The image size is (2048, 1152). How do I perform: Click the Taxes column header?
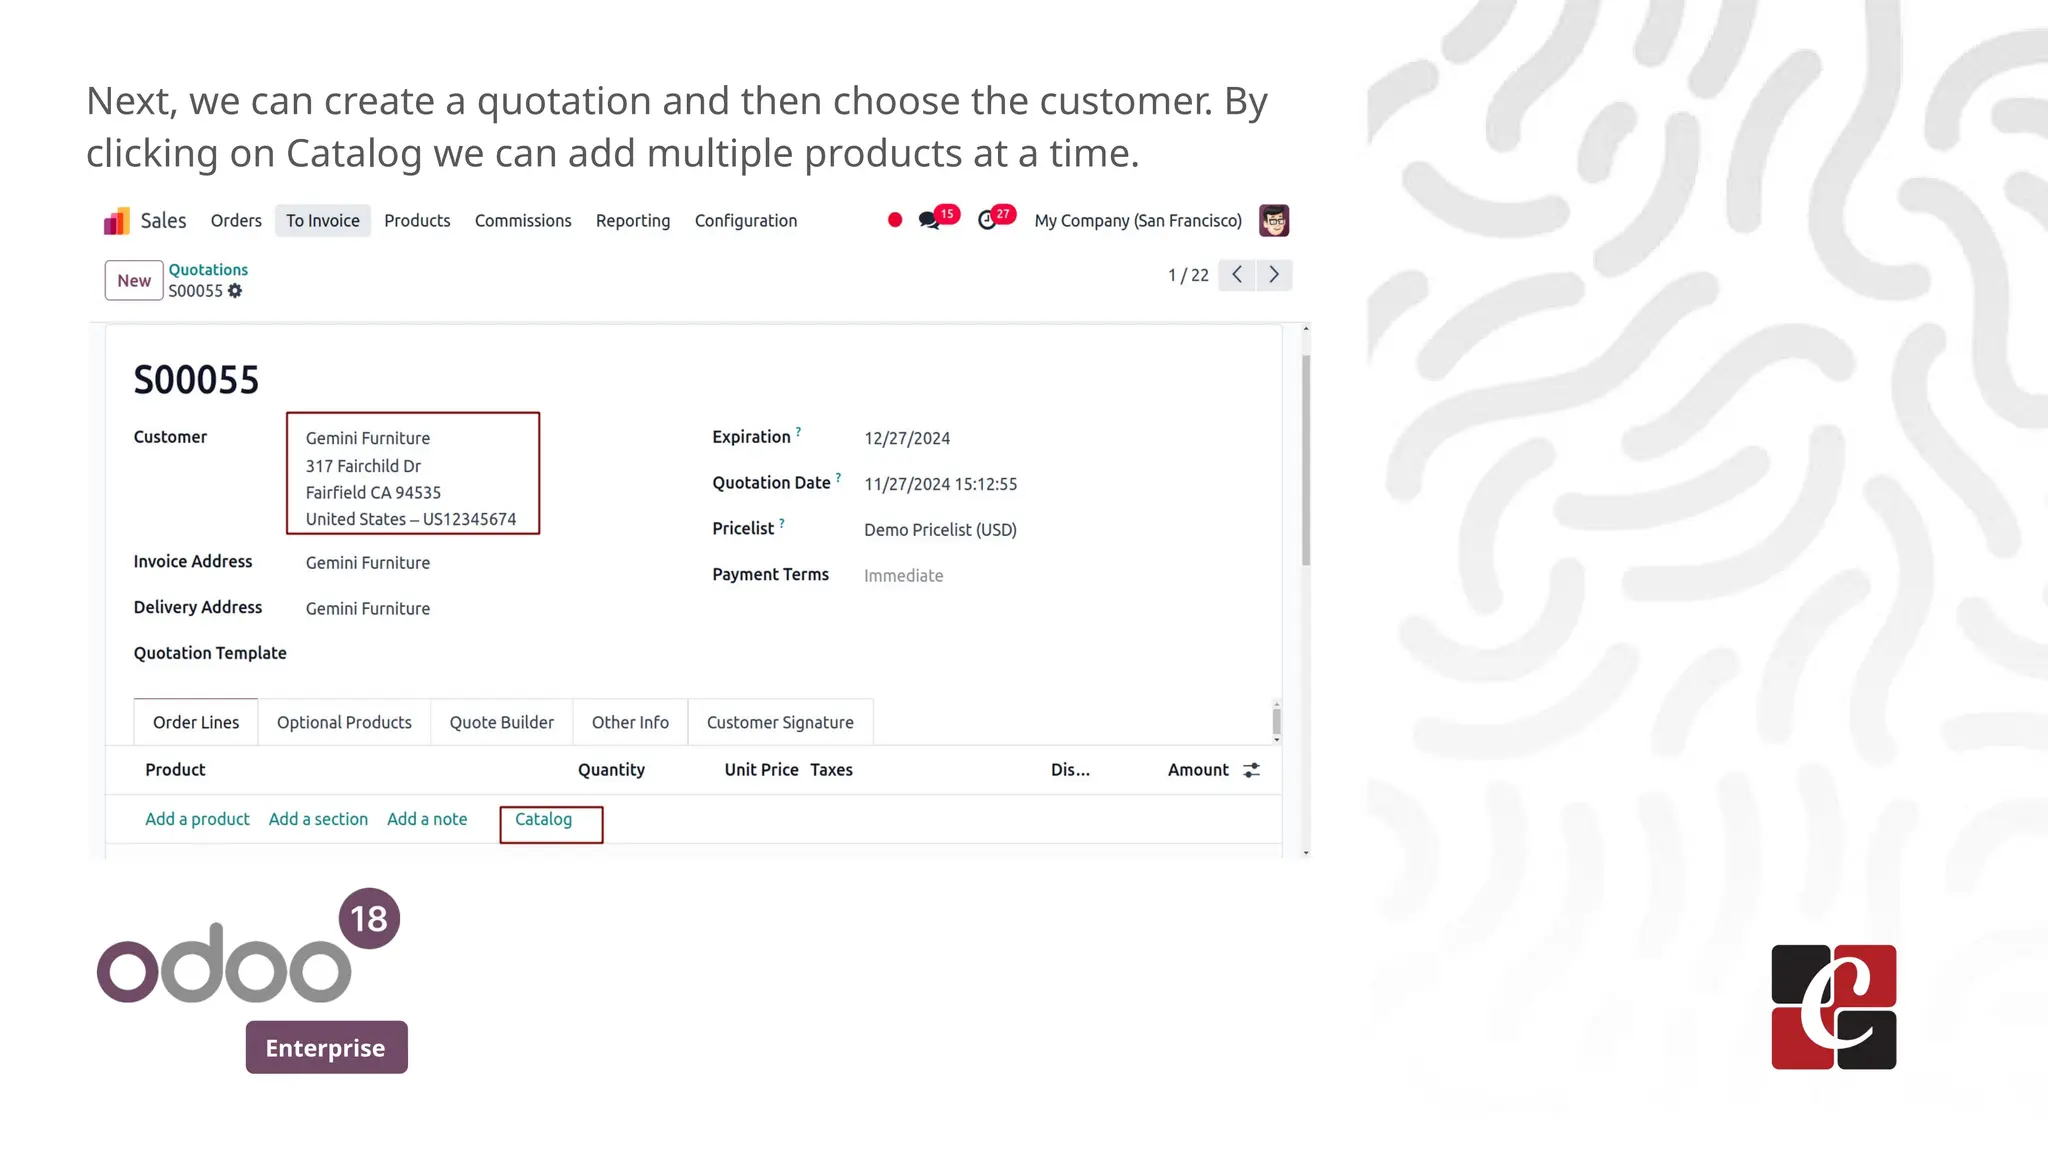click(831, 770)
